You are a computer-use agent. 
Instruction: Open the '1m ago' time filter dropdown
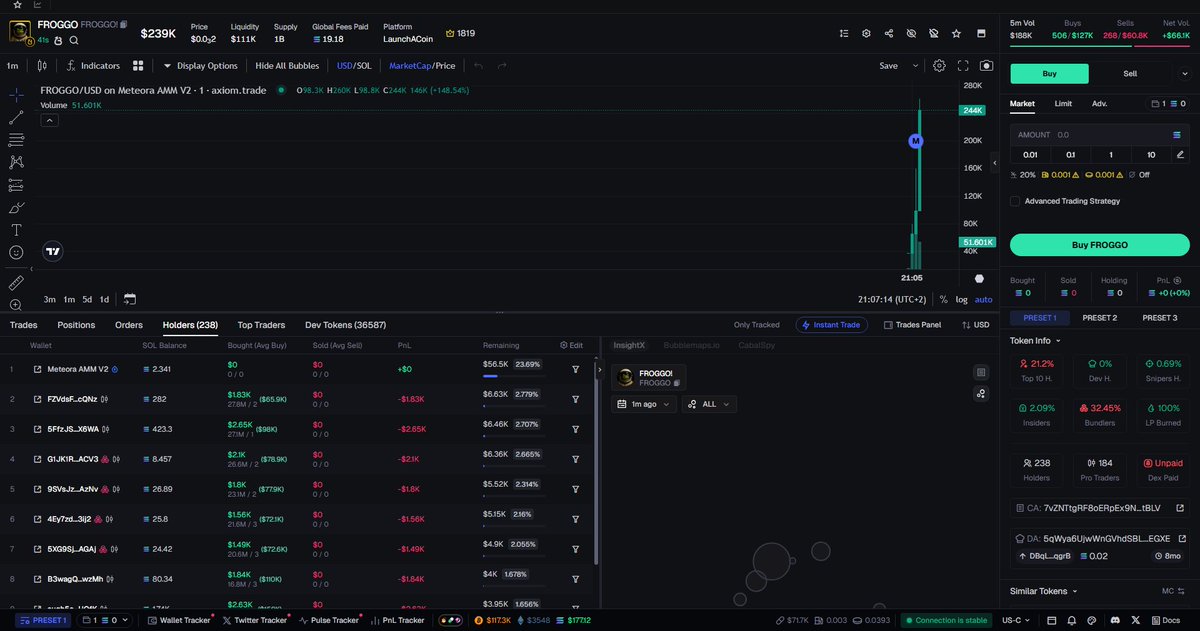644,404
